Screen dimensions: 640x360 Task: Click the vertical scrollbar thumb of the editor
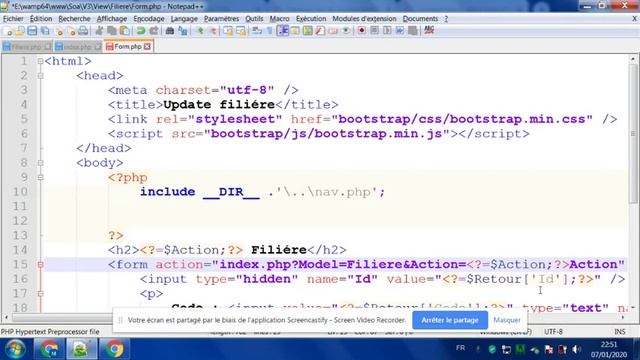[633, 133]
